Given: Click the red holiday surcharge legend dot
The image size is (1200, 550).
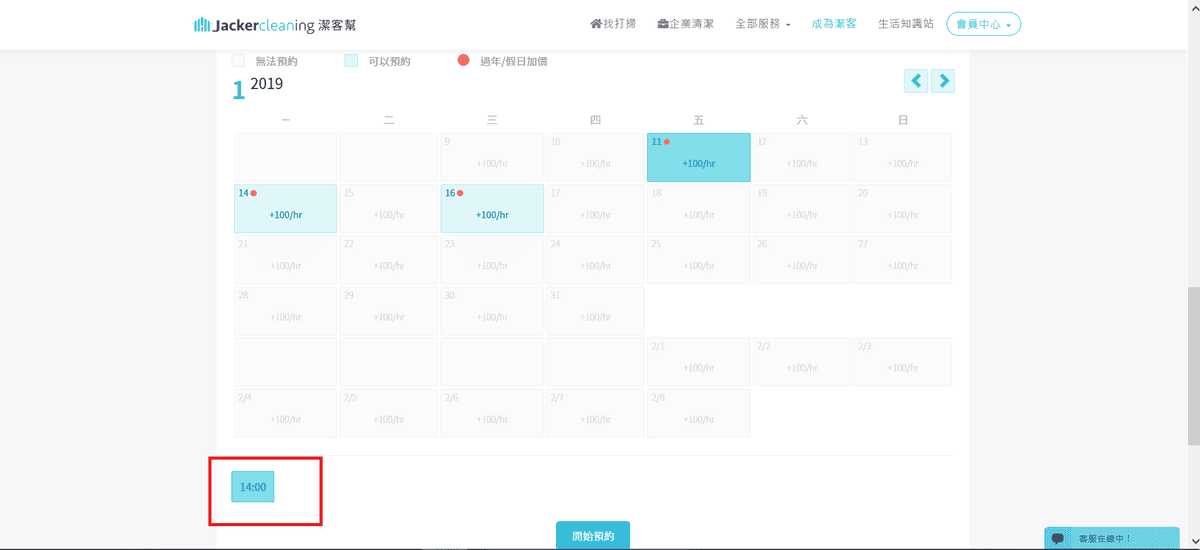Looking at the screenshot, I should [463, 60].
